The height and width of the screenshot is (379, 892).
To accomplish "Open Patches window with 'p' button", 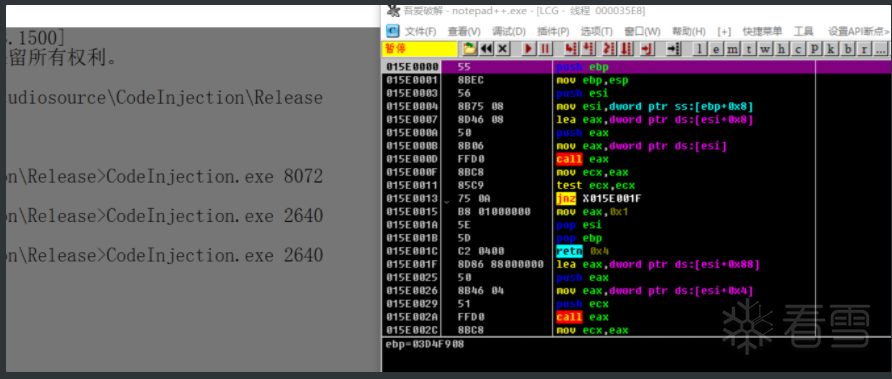I will (815, 50).
